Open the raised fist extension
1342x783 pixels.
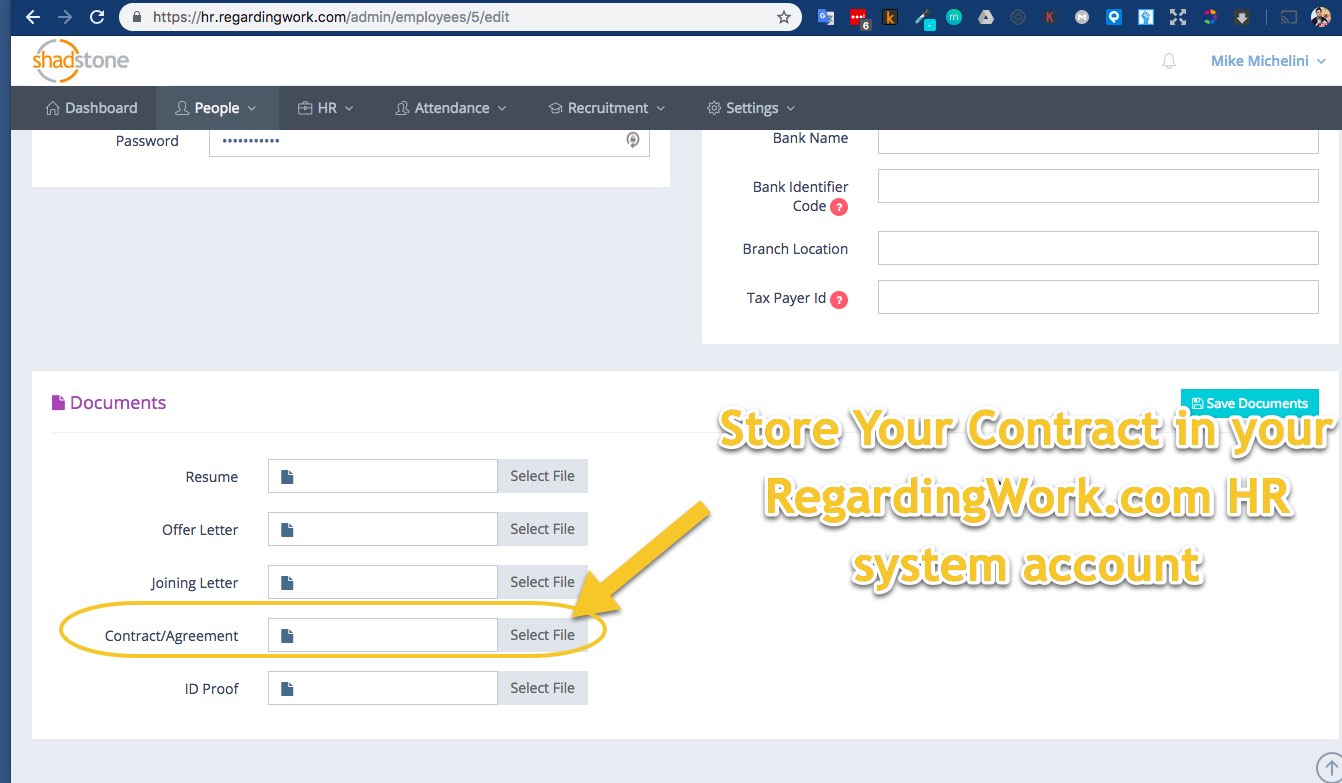(x=1146, y=17)
